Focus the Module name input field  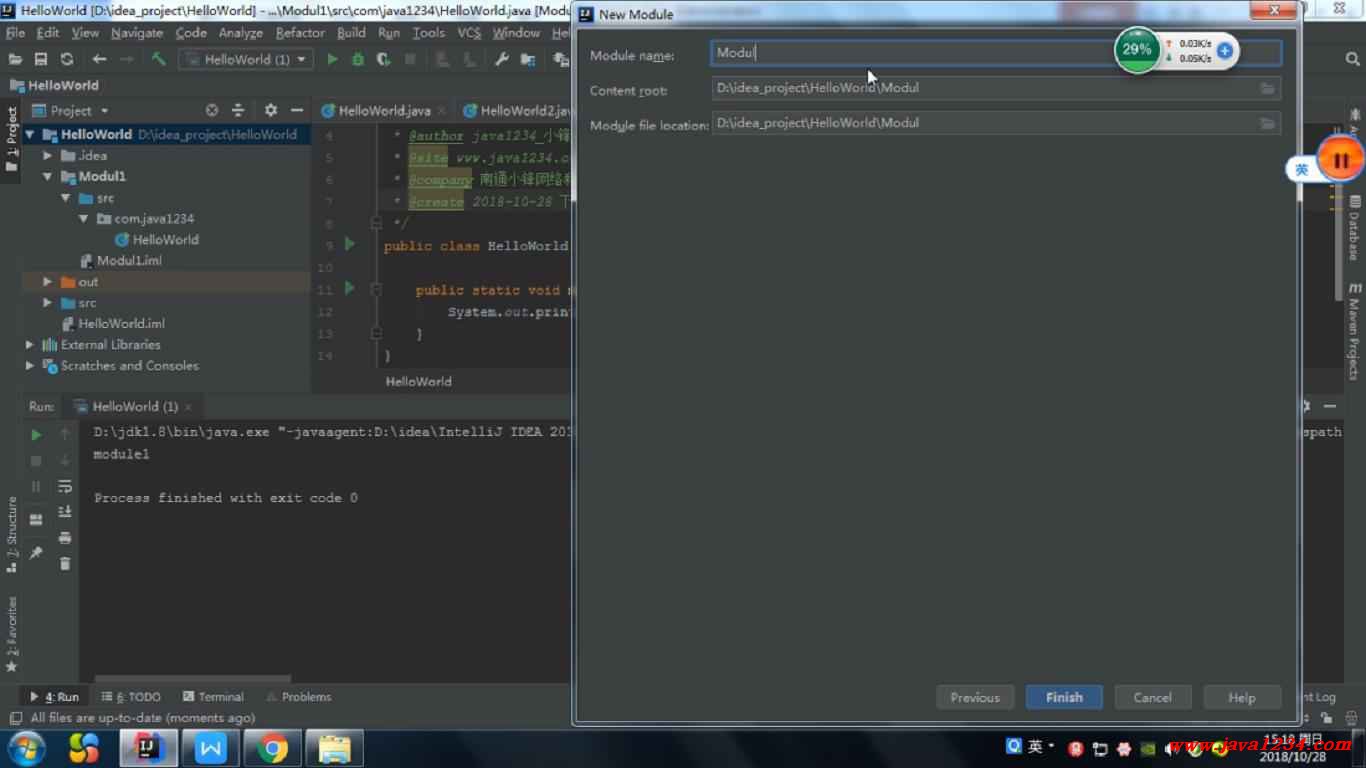996,53
